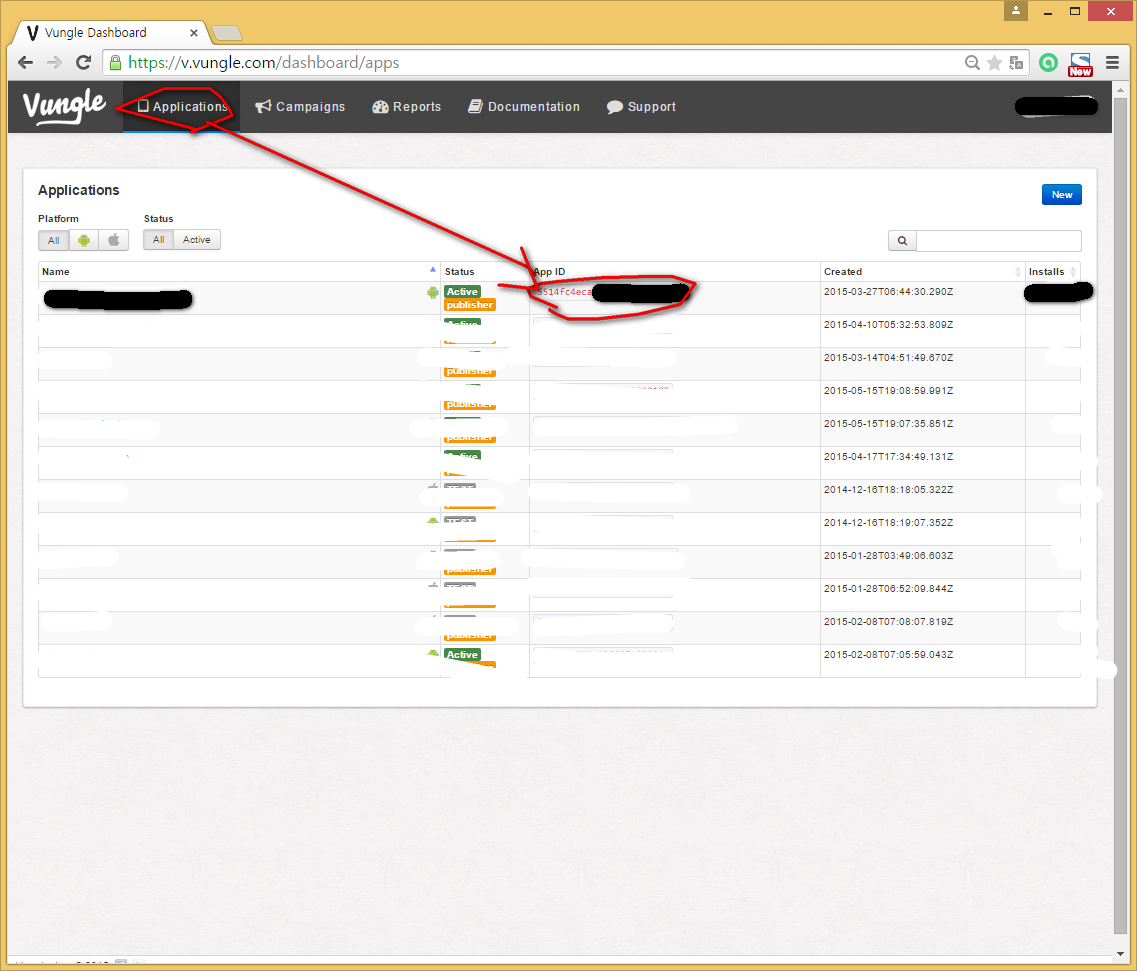
Task: Set status filter to Active
Action: click(197, 239)
